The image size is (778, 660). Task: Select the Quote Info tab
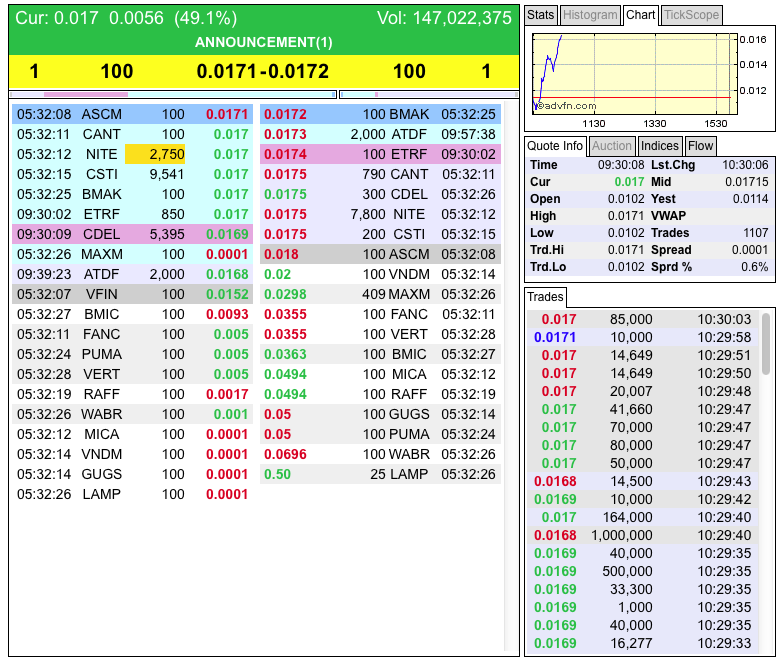coord(555,146)
